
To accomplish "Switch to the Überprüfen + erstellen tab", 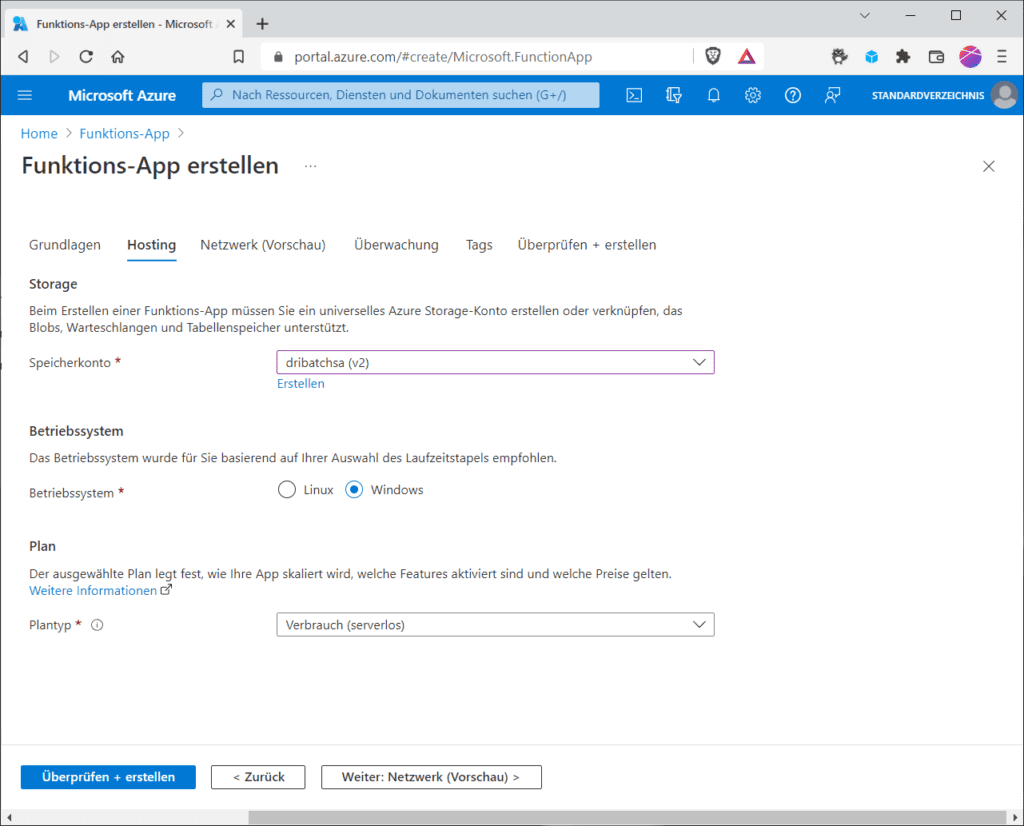I will [x=586, y=245].
